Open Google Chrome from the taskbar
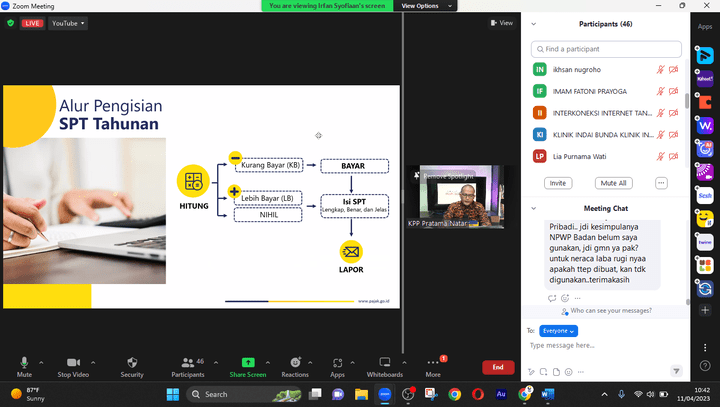 tap(455, 394)
